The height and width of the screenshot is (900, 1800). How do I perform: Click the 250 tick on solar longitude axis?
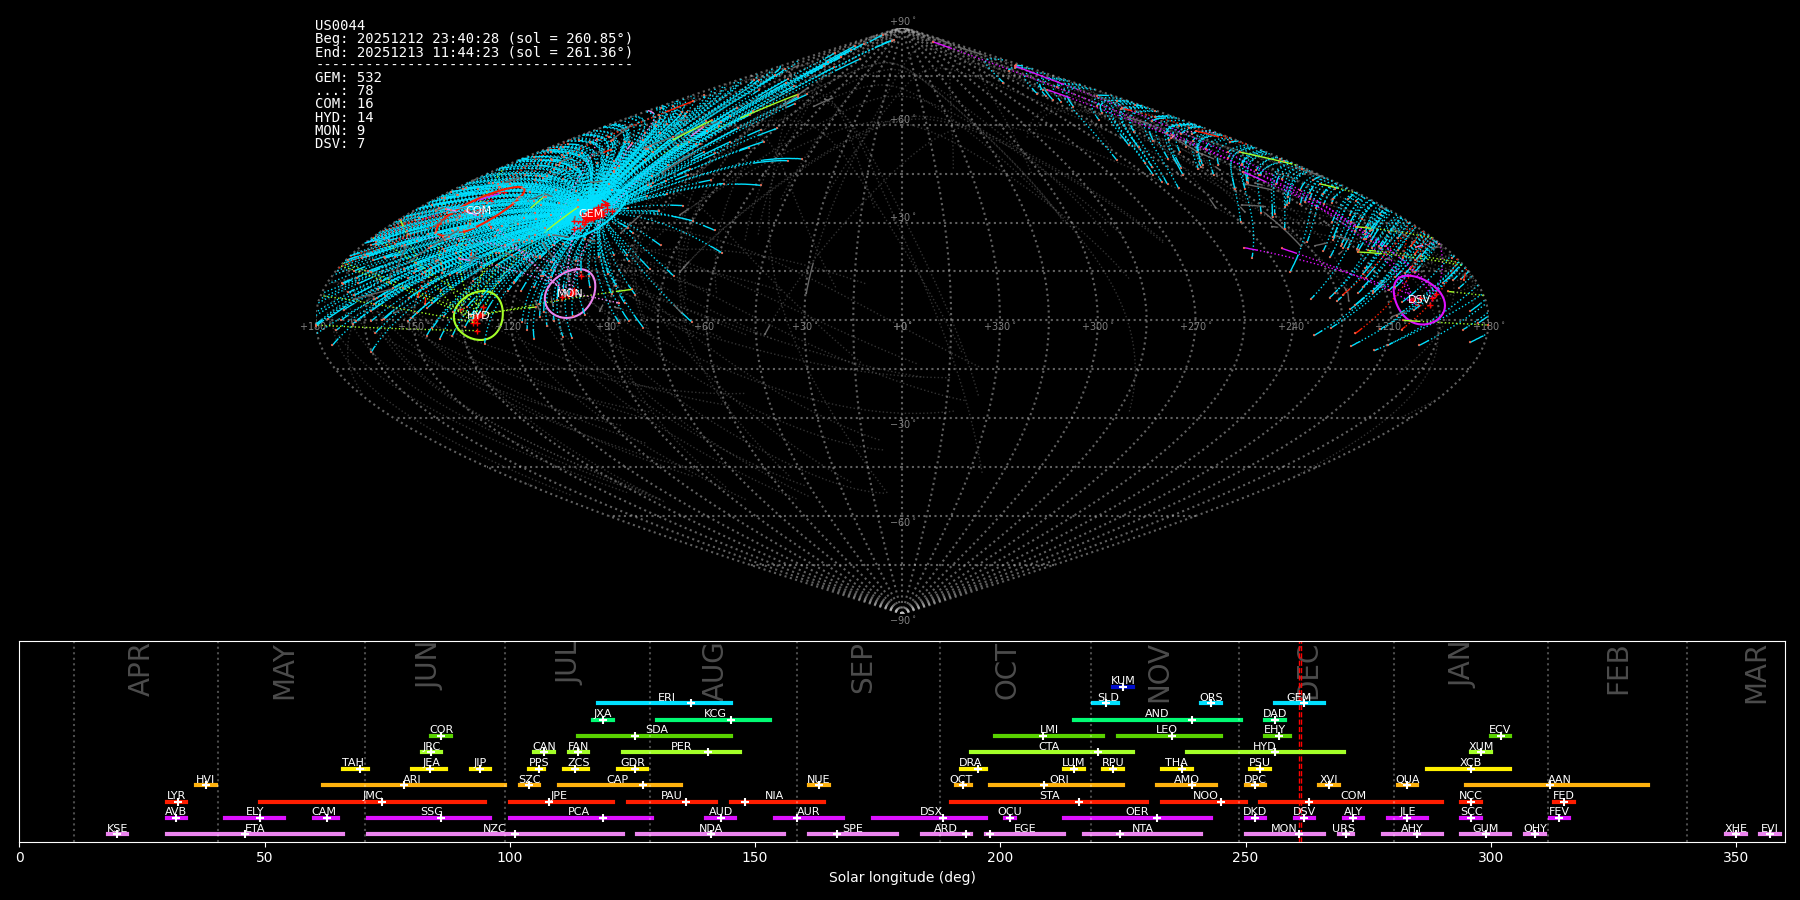pos(1245,857)
